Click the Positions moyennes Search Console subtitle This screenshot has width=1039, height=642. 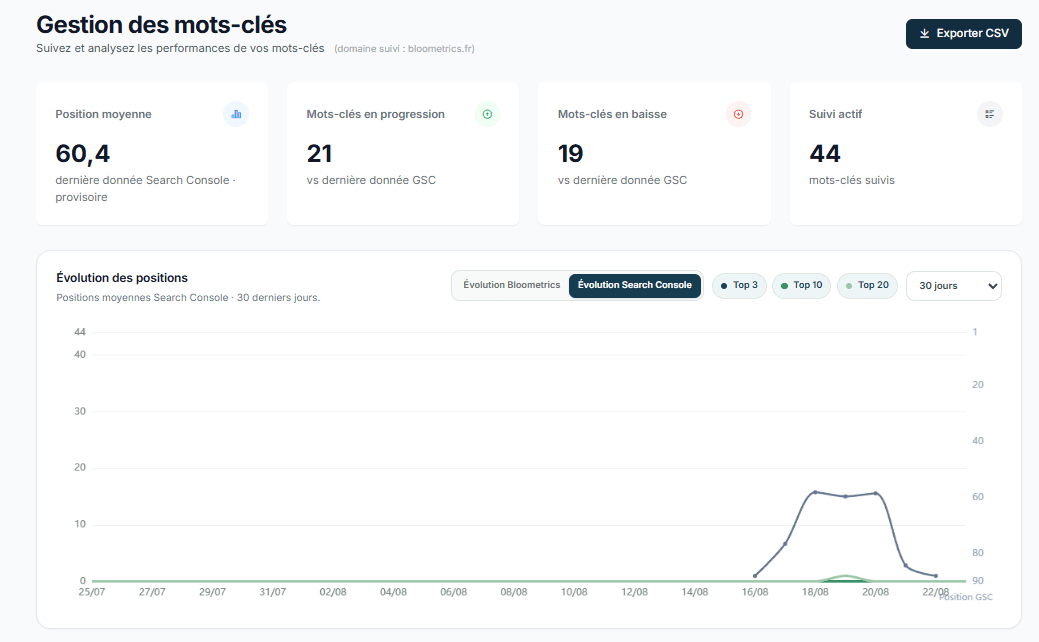point(188,298)
